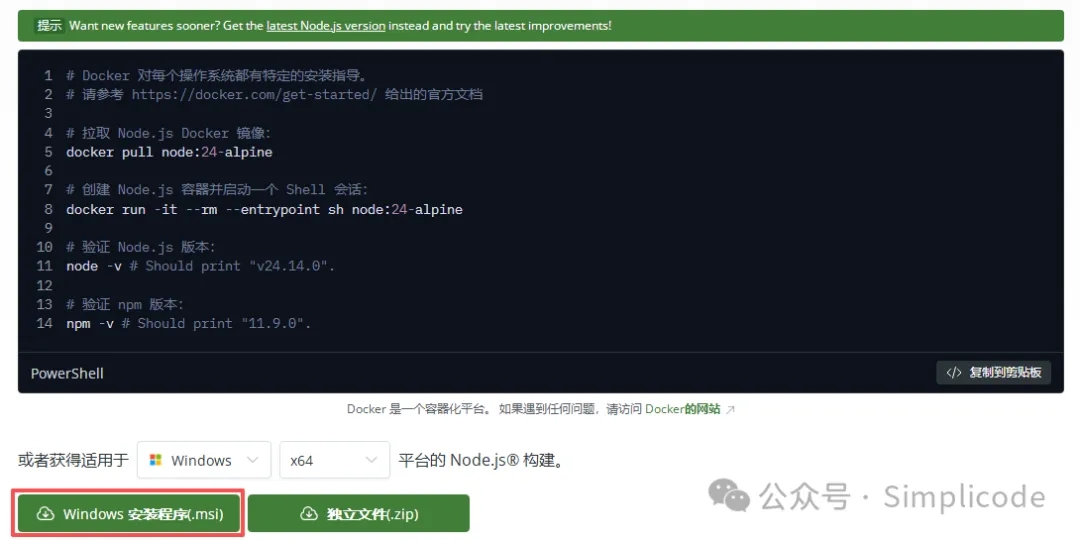The width and height of the screenshot is (1080, 540).
Task: Open the x64 architecture dropdown
Action: click(335, 460)
